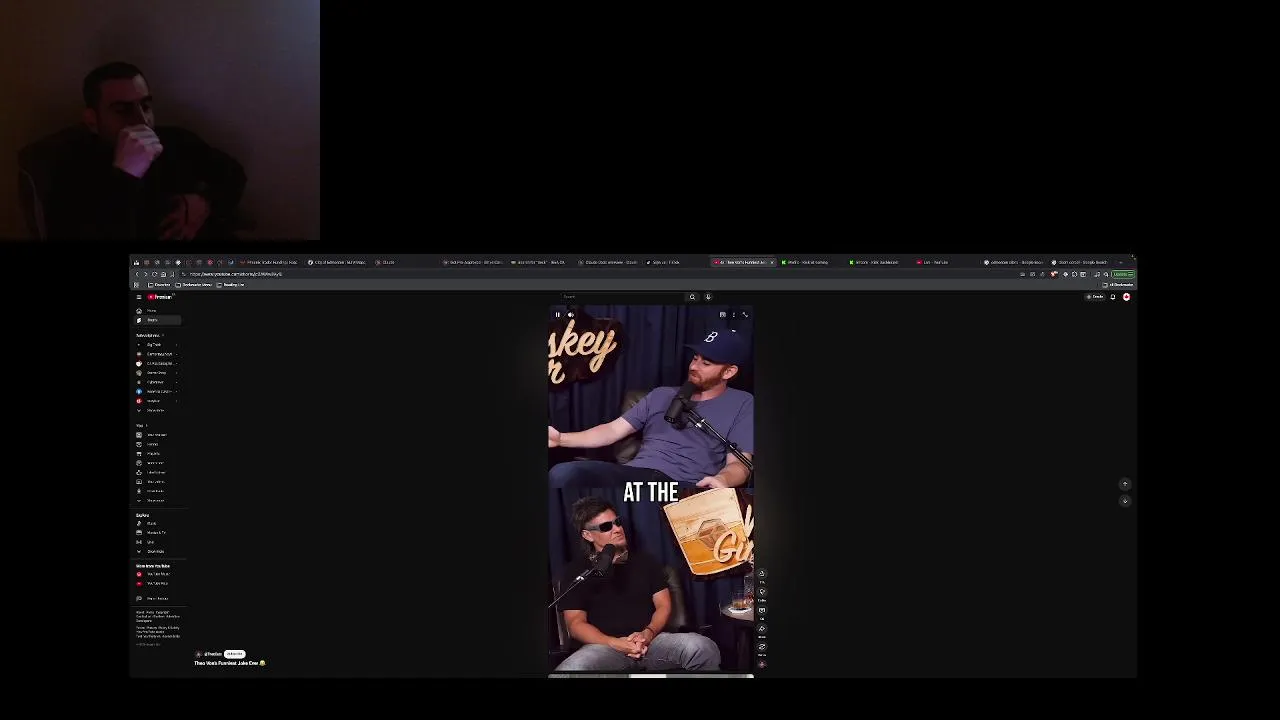Open History in the sidebar
The image size is (1280, 720).
tap(157, 444)
